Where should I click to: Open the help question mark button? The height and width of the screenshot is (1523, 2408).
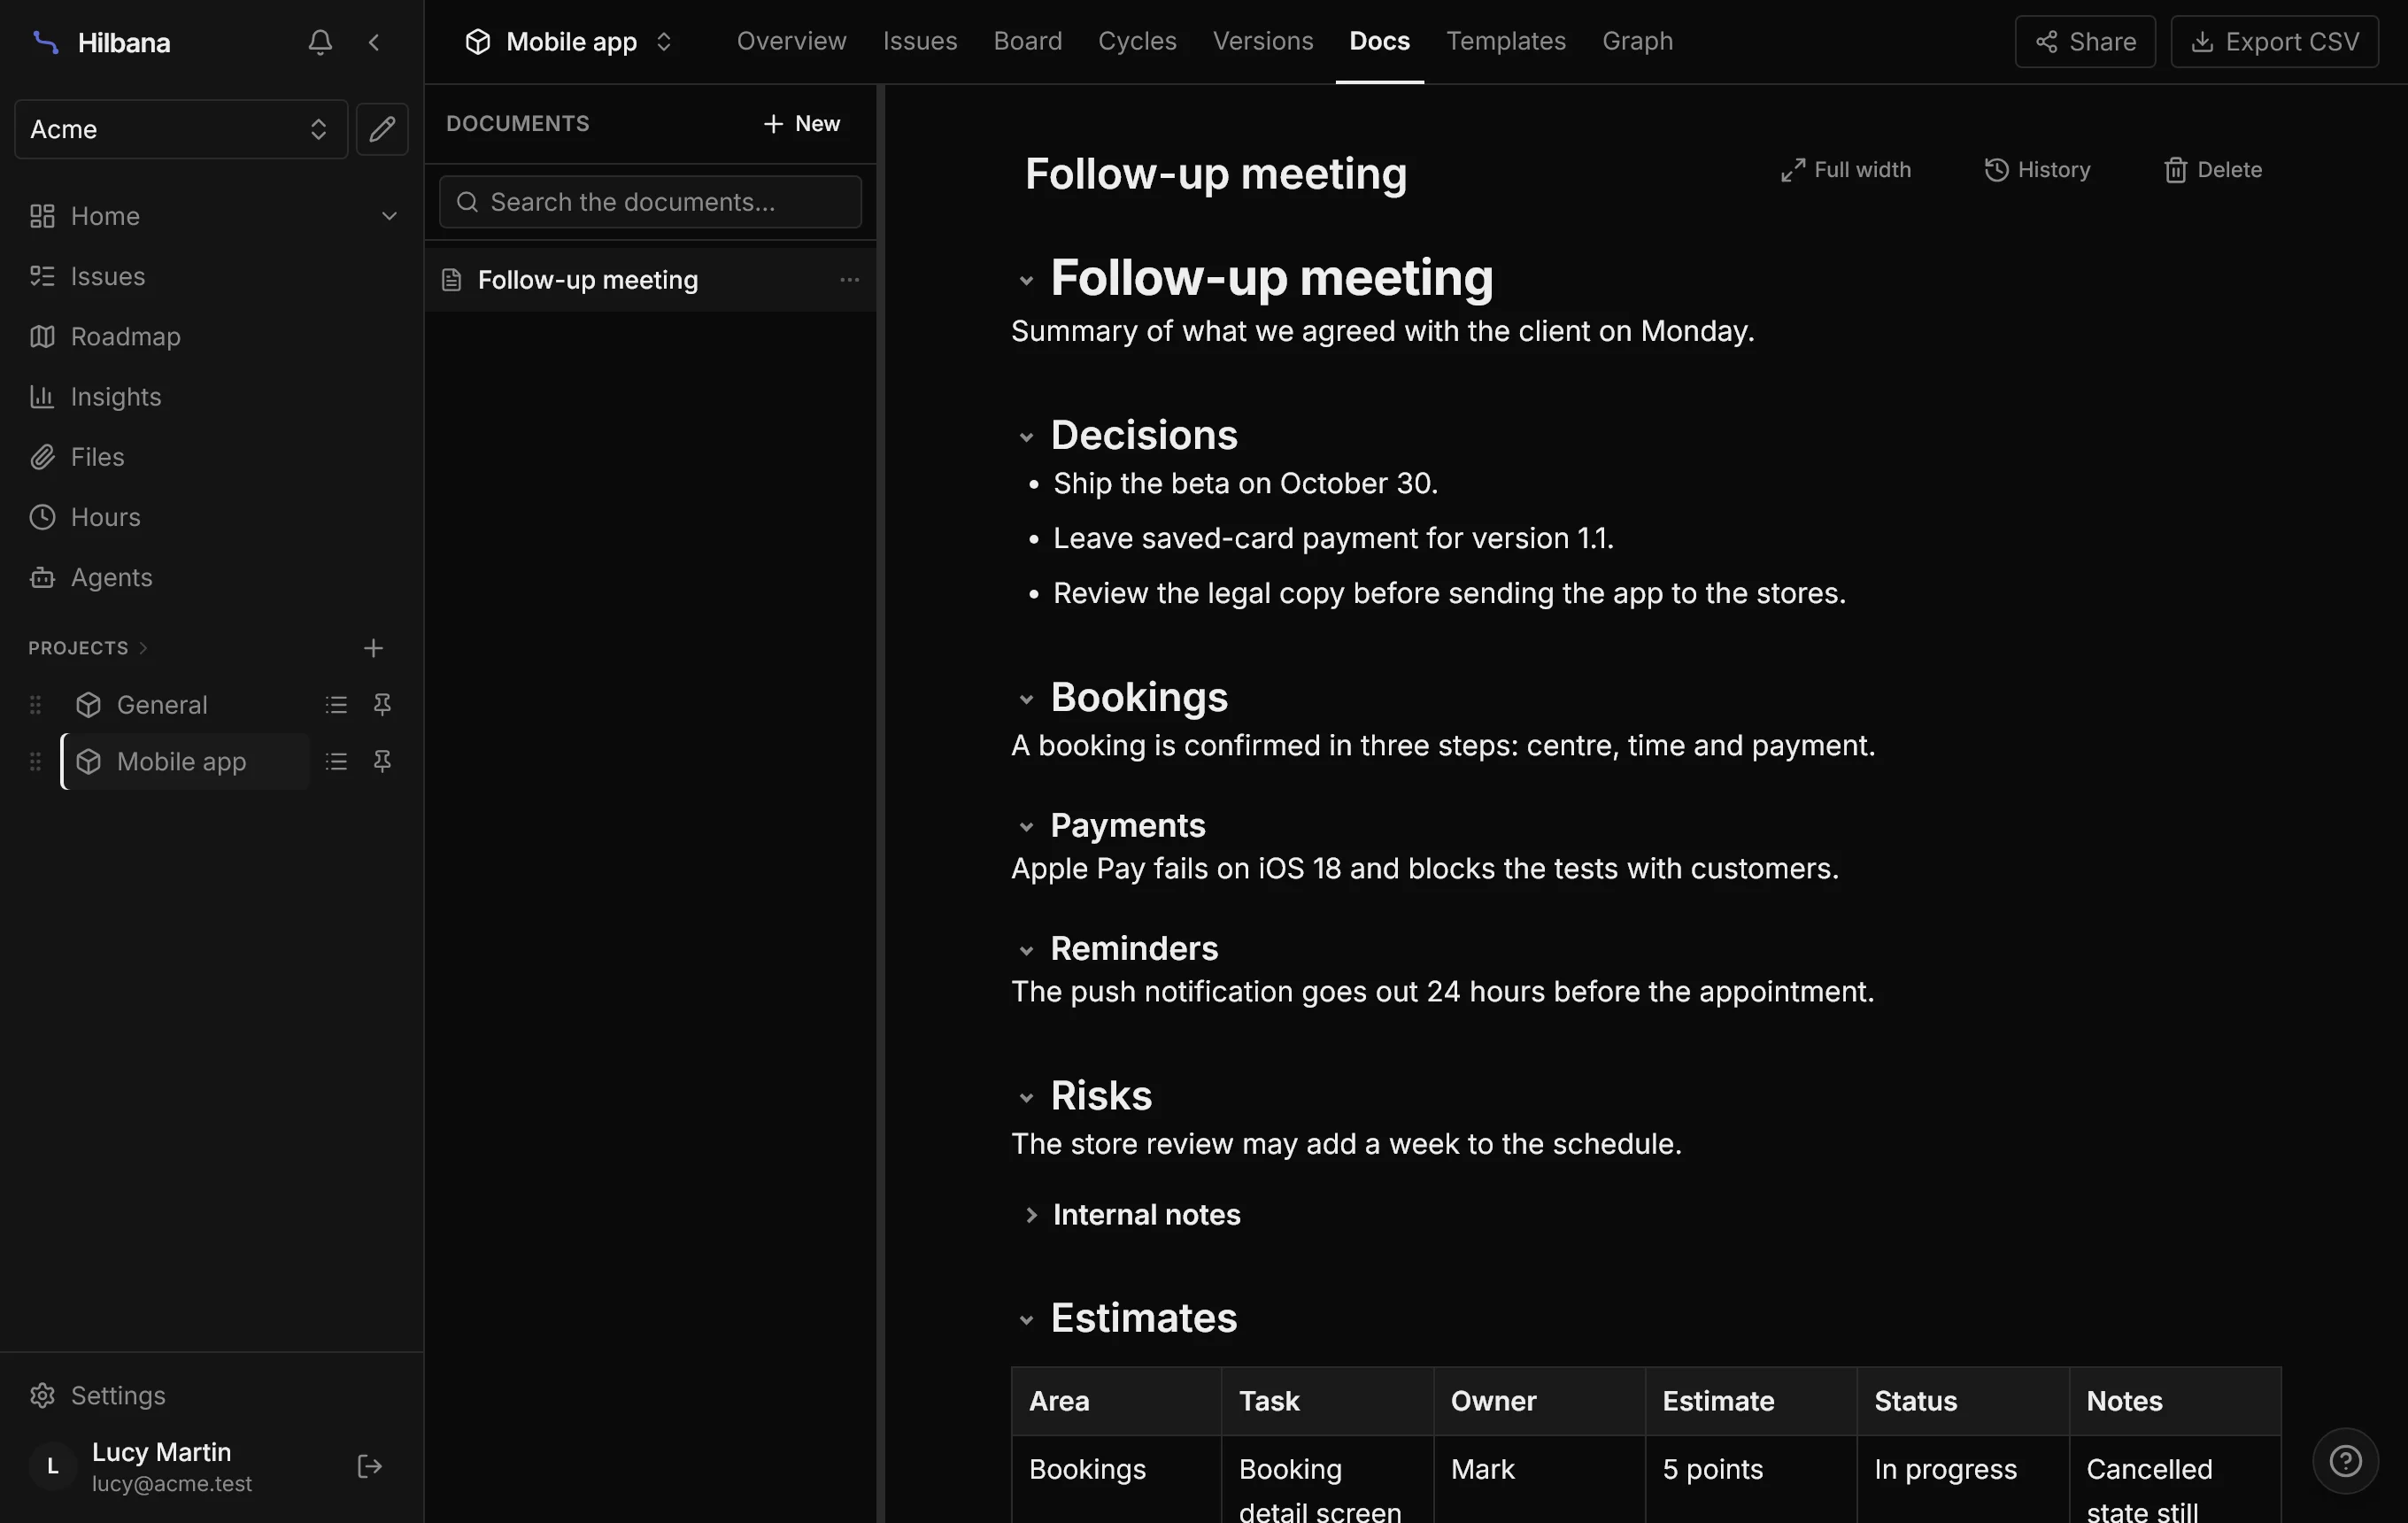[2345, 1461]
